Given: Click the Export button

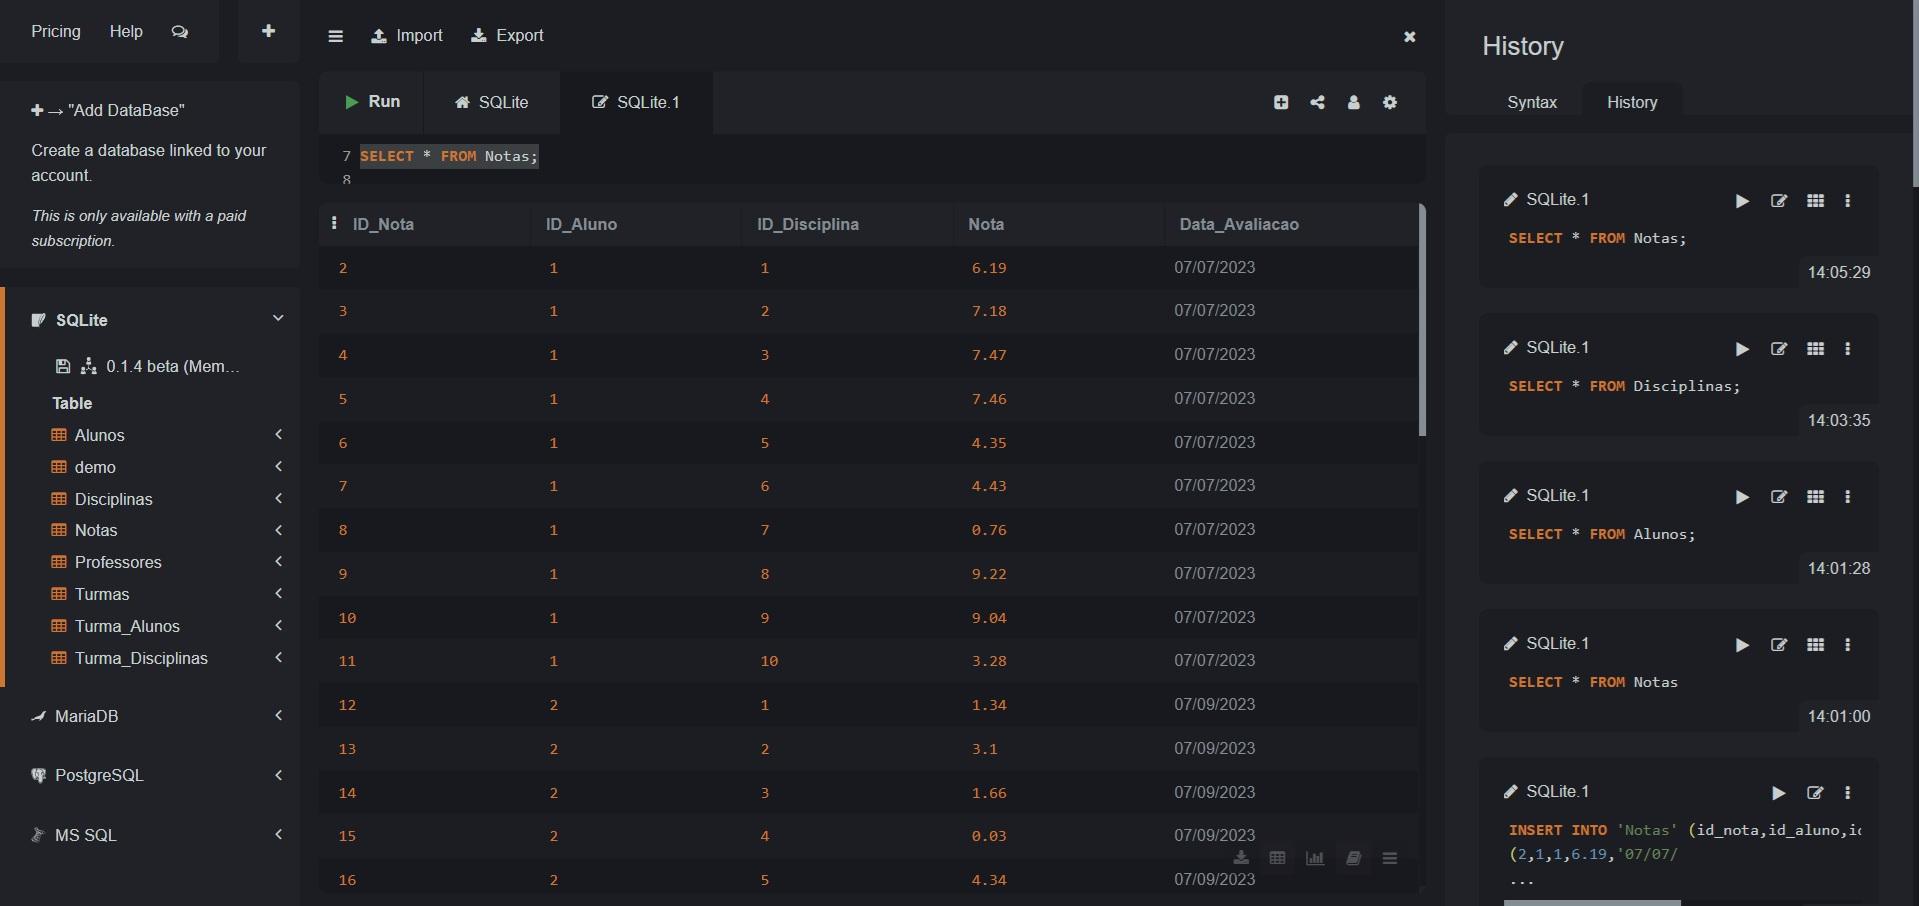Looking at the screenshot, I should tap(507, 36).
